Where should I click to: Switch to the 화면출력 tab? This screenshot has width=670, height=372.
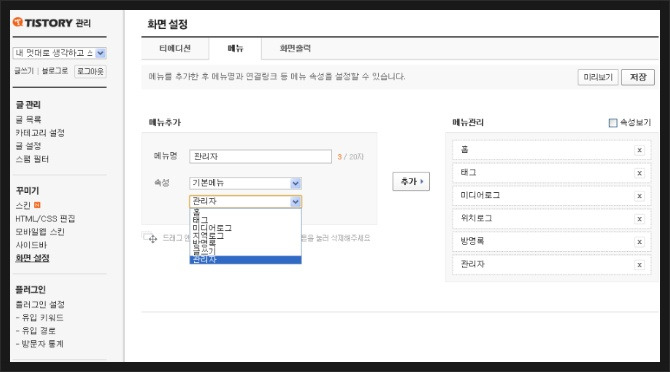click(x=295, y=49)
